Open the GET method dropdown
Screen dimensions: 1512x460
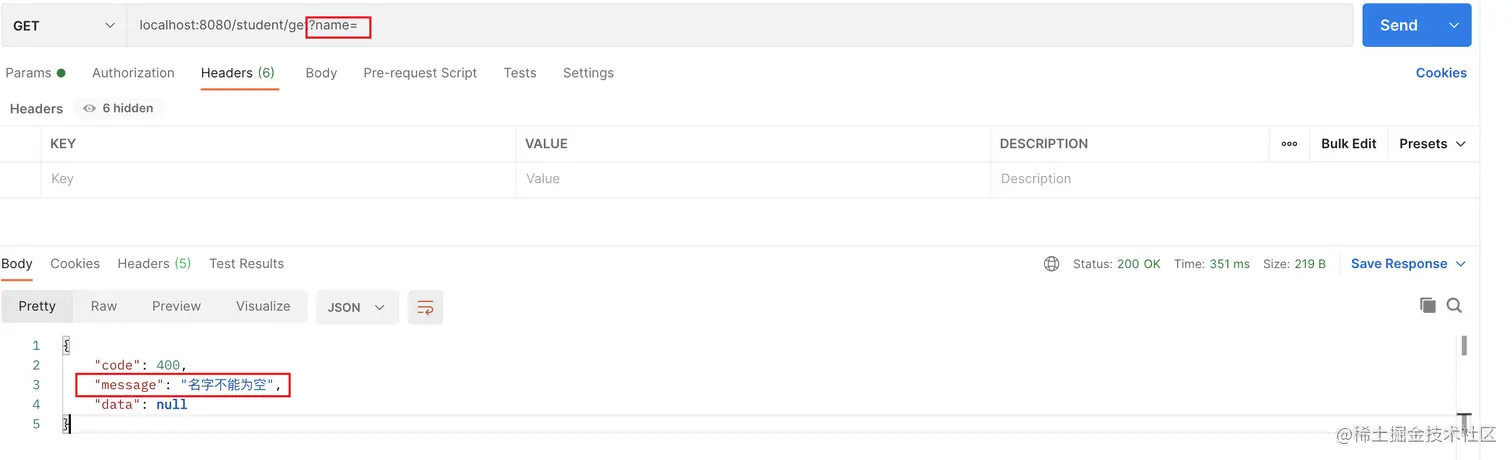63,25
